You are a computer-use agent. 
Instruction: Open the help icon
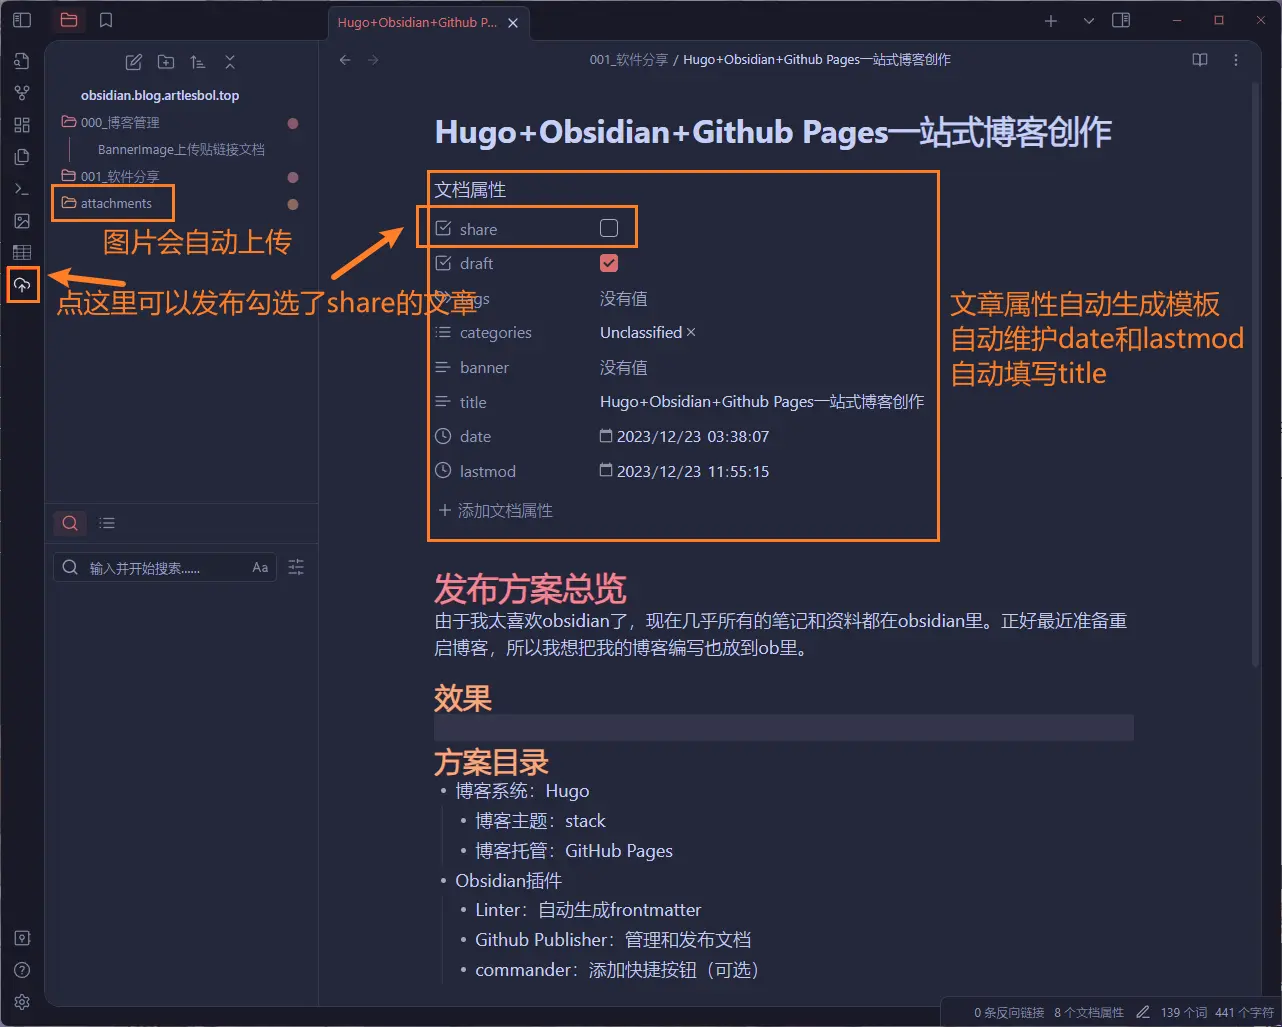click(x=22, y=970)
